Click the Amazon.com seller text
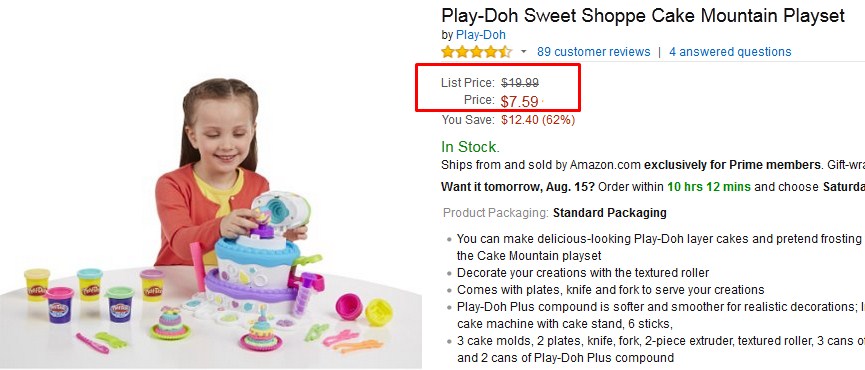Image resolution: width=865 pixels, height=370 pixels. click(x=605, y=165)
